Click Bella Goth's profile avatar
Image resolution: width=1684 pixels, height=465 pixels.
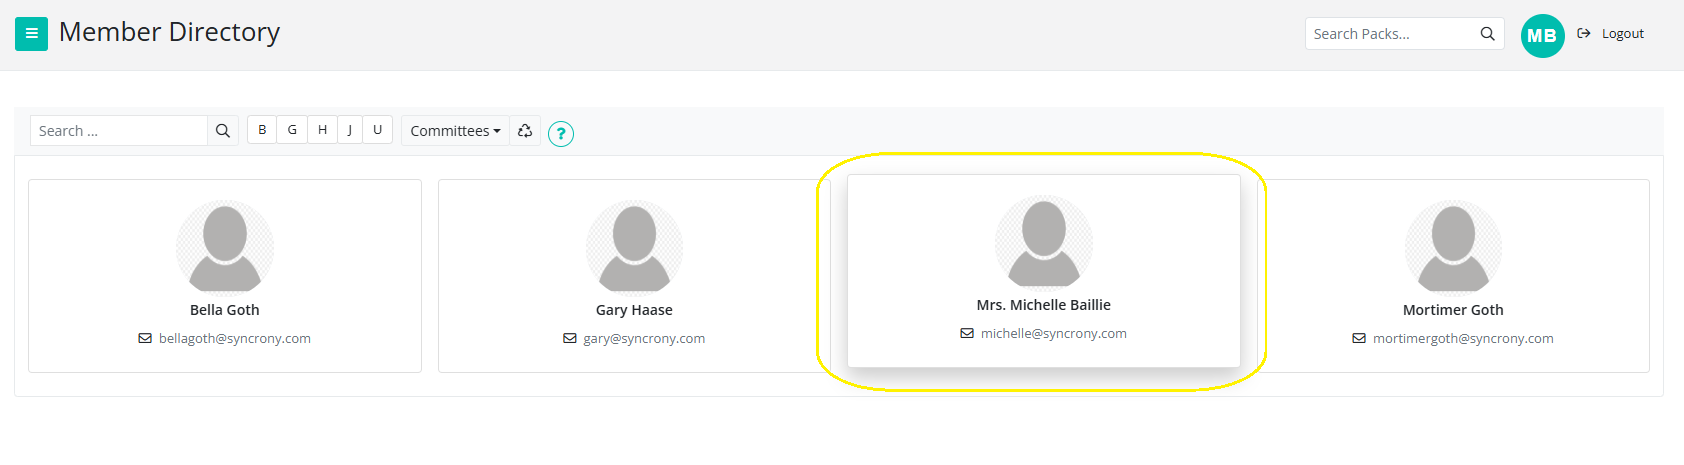click(x=225, y=247)
